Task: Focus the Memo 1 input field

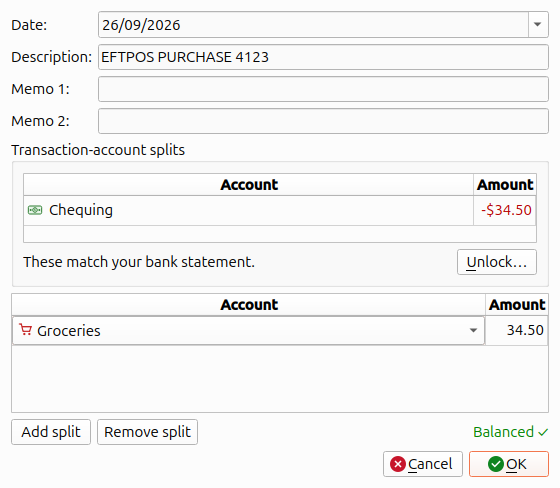Action: [323, 89]
